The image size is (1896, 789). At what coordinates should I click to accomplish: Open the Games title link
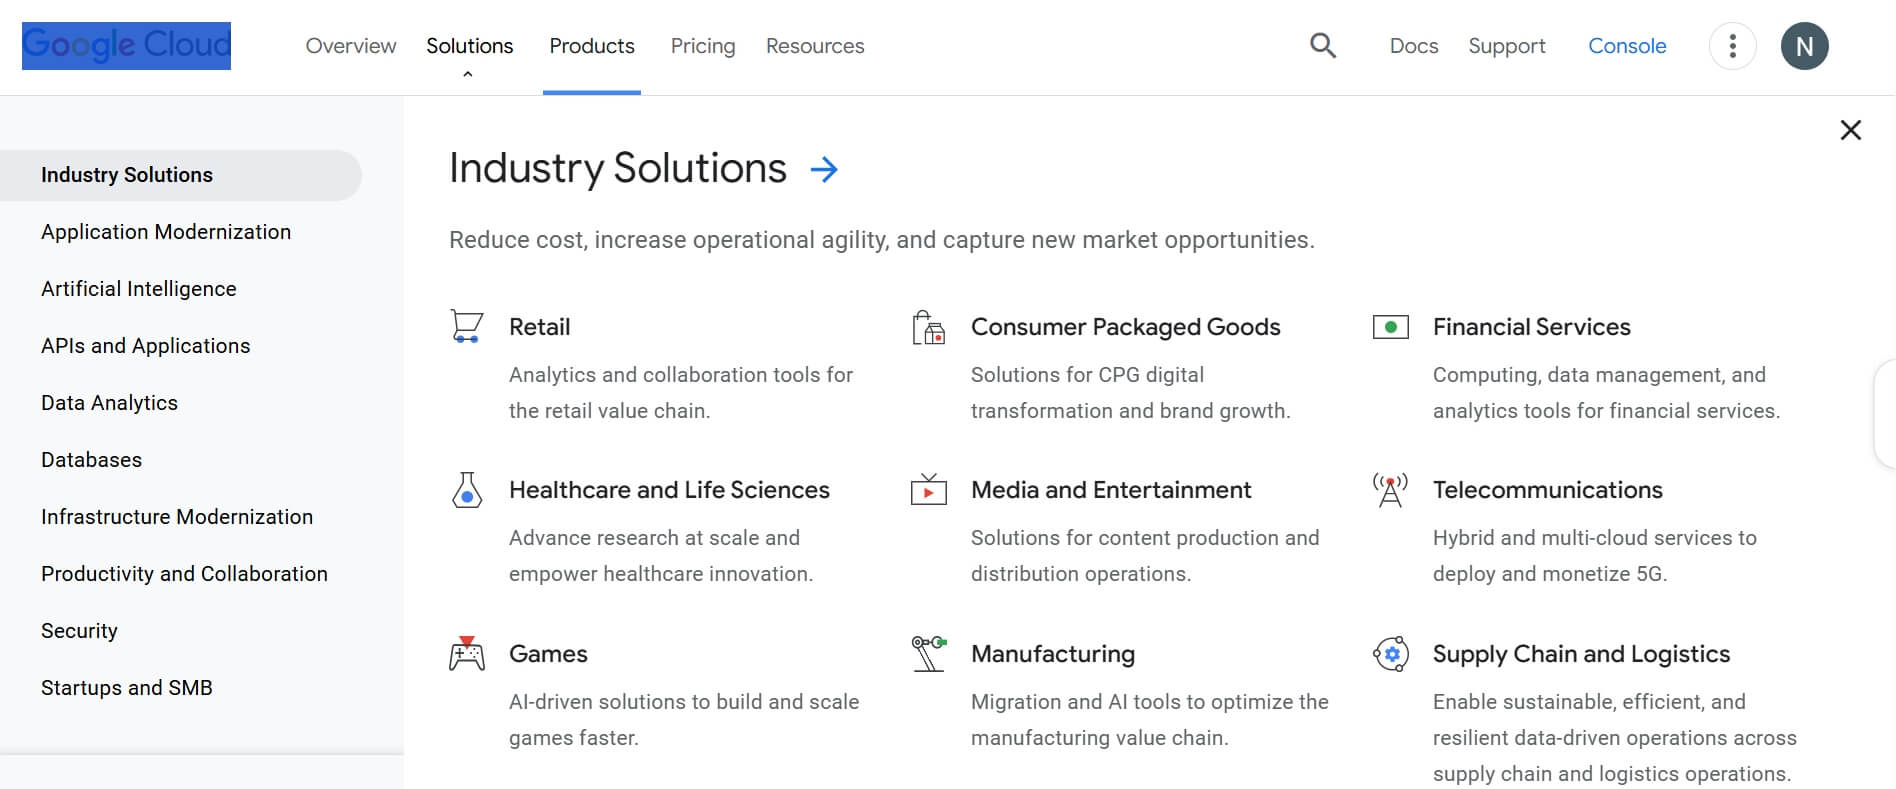pos(549,654)
